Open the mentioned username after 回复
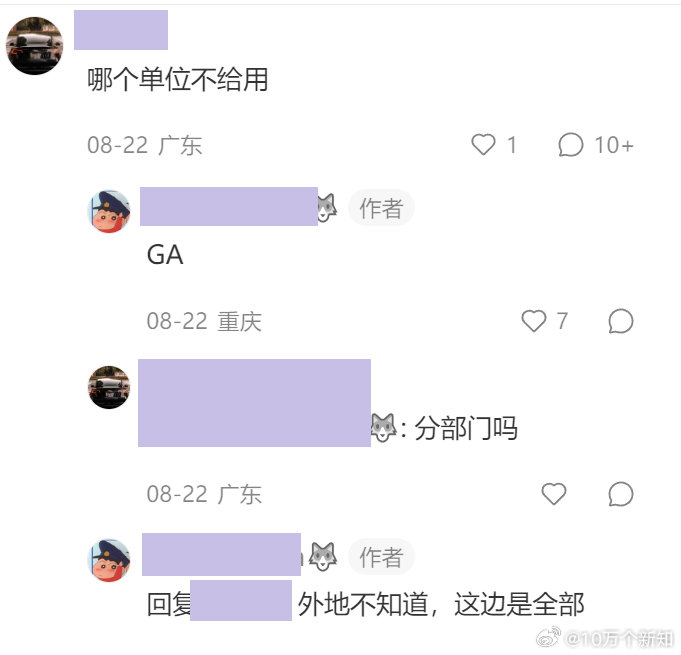Viewport: 681px width, 655px height. coord(241,600)
